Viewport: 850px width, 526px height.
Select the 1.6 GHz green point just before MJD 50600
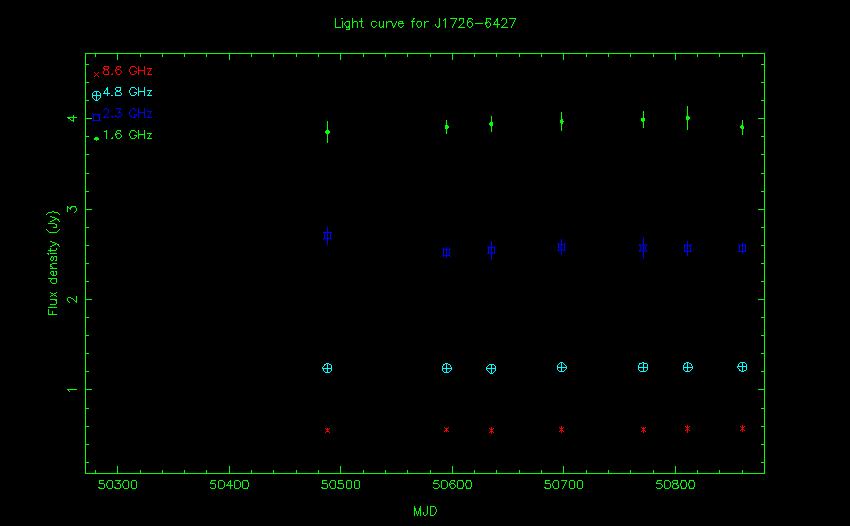click(447, 127)
